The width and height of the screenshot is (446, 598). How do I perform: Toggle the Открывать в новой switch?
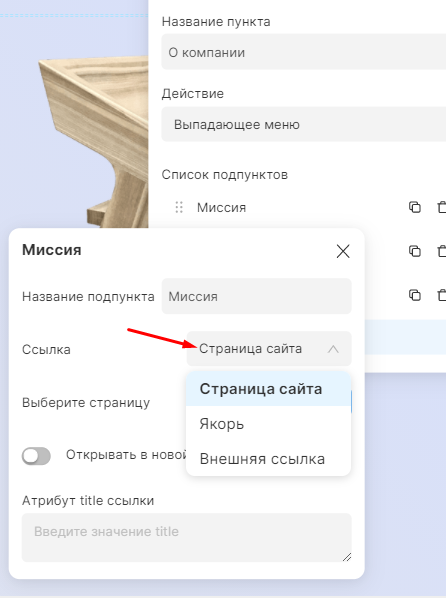36,456
